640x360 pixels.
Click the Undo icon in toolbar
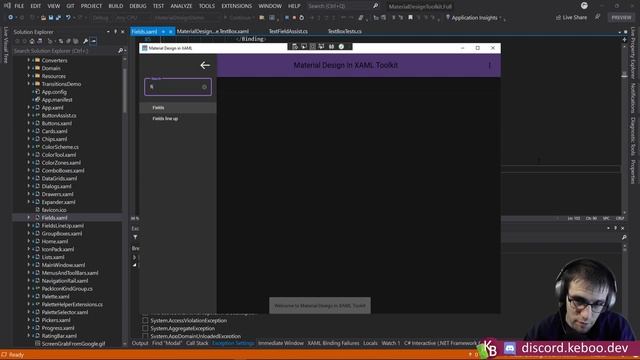pos(68,18)
